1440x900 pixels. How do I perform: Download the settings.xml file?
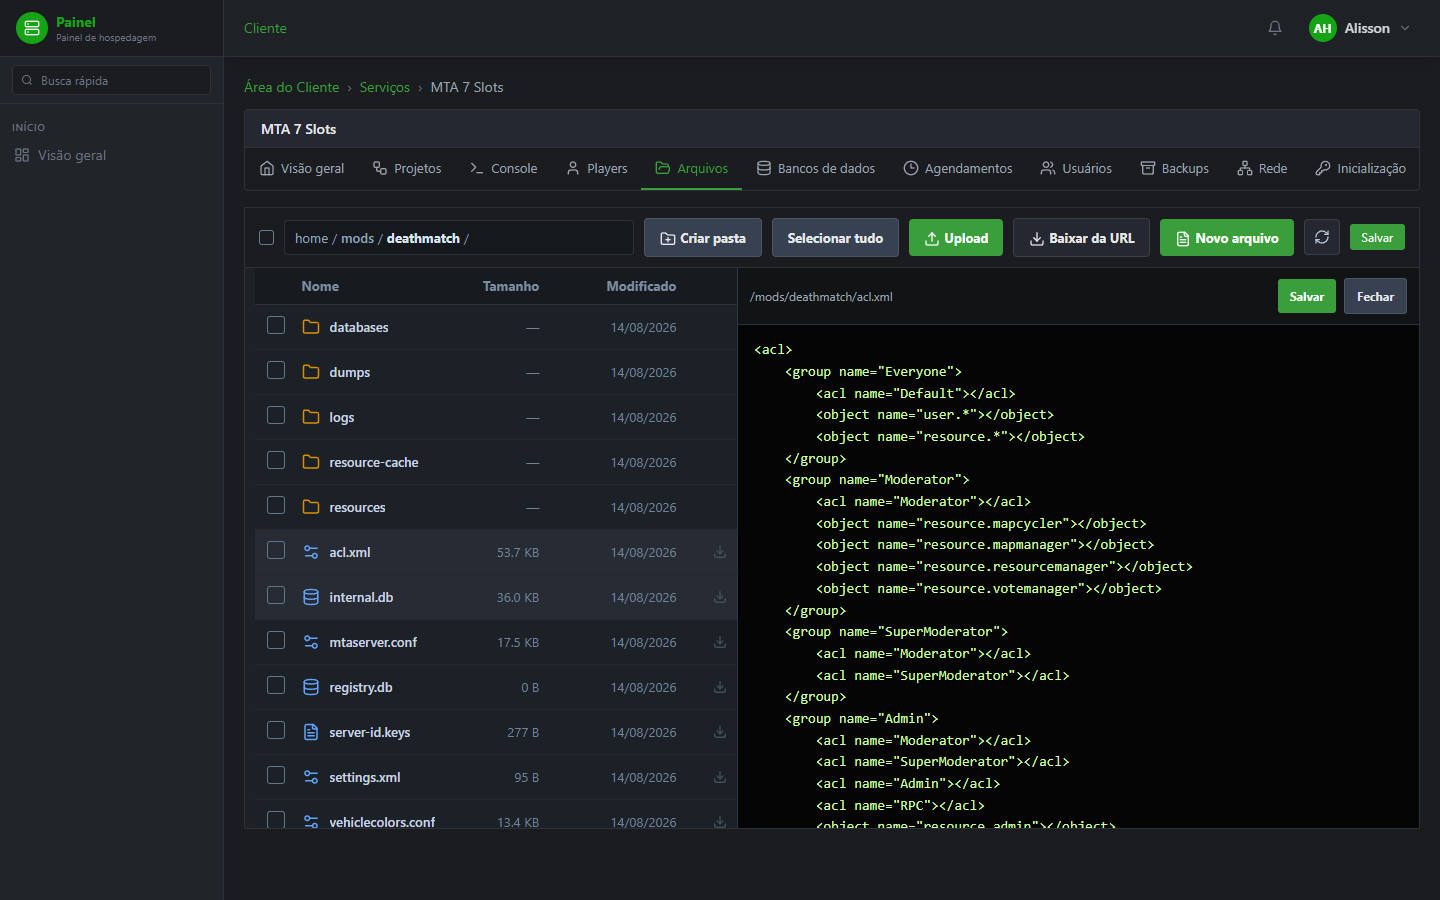720,777
